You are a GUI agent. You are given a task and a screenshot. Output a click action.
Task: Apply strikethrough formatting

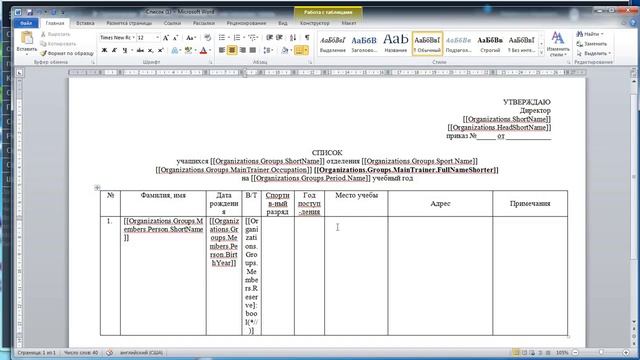click(x=140, y=50)
